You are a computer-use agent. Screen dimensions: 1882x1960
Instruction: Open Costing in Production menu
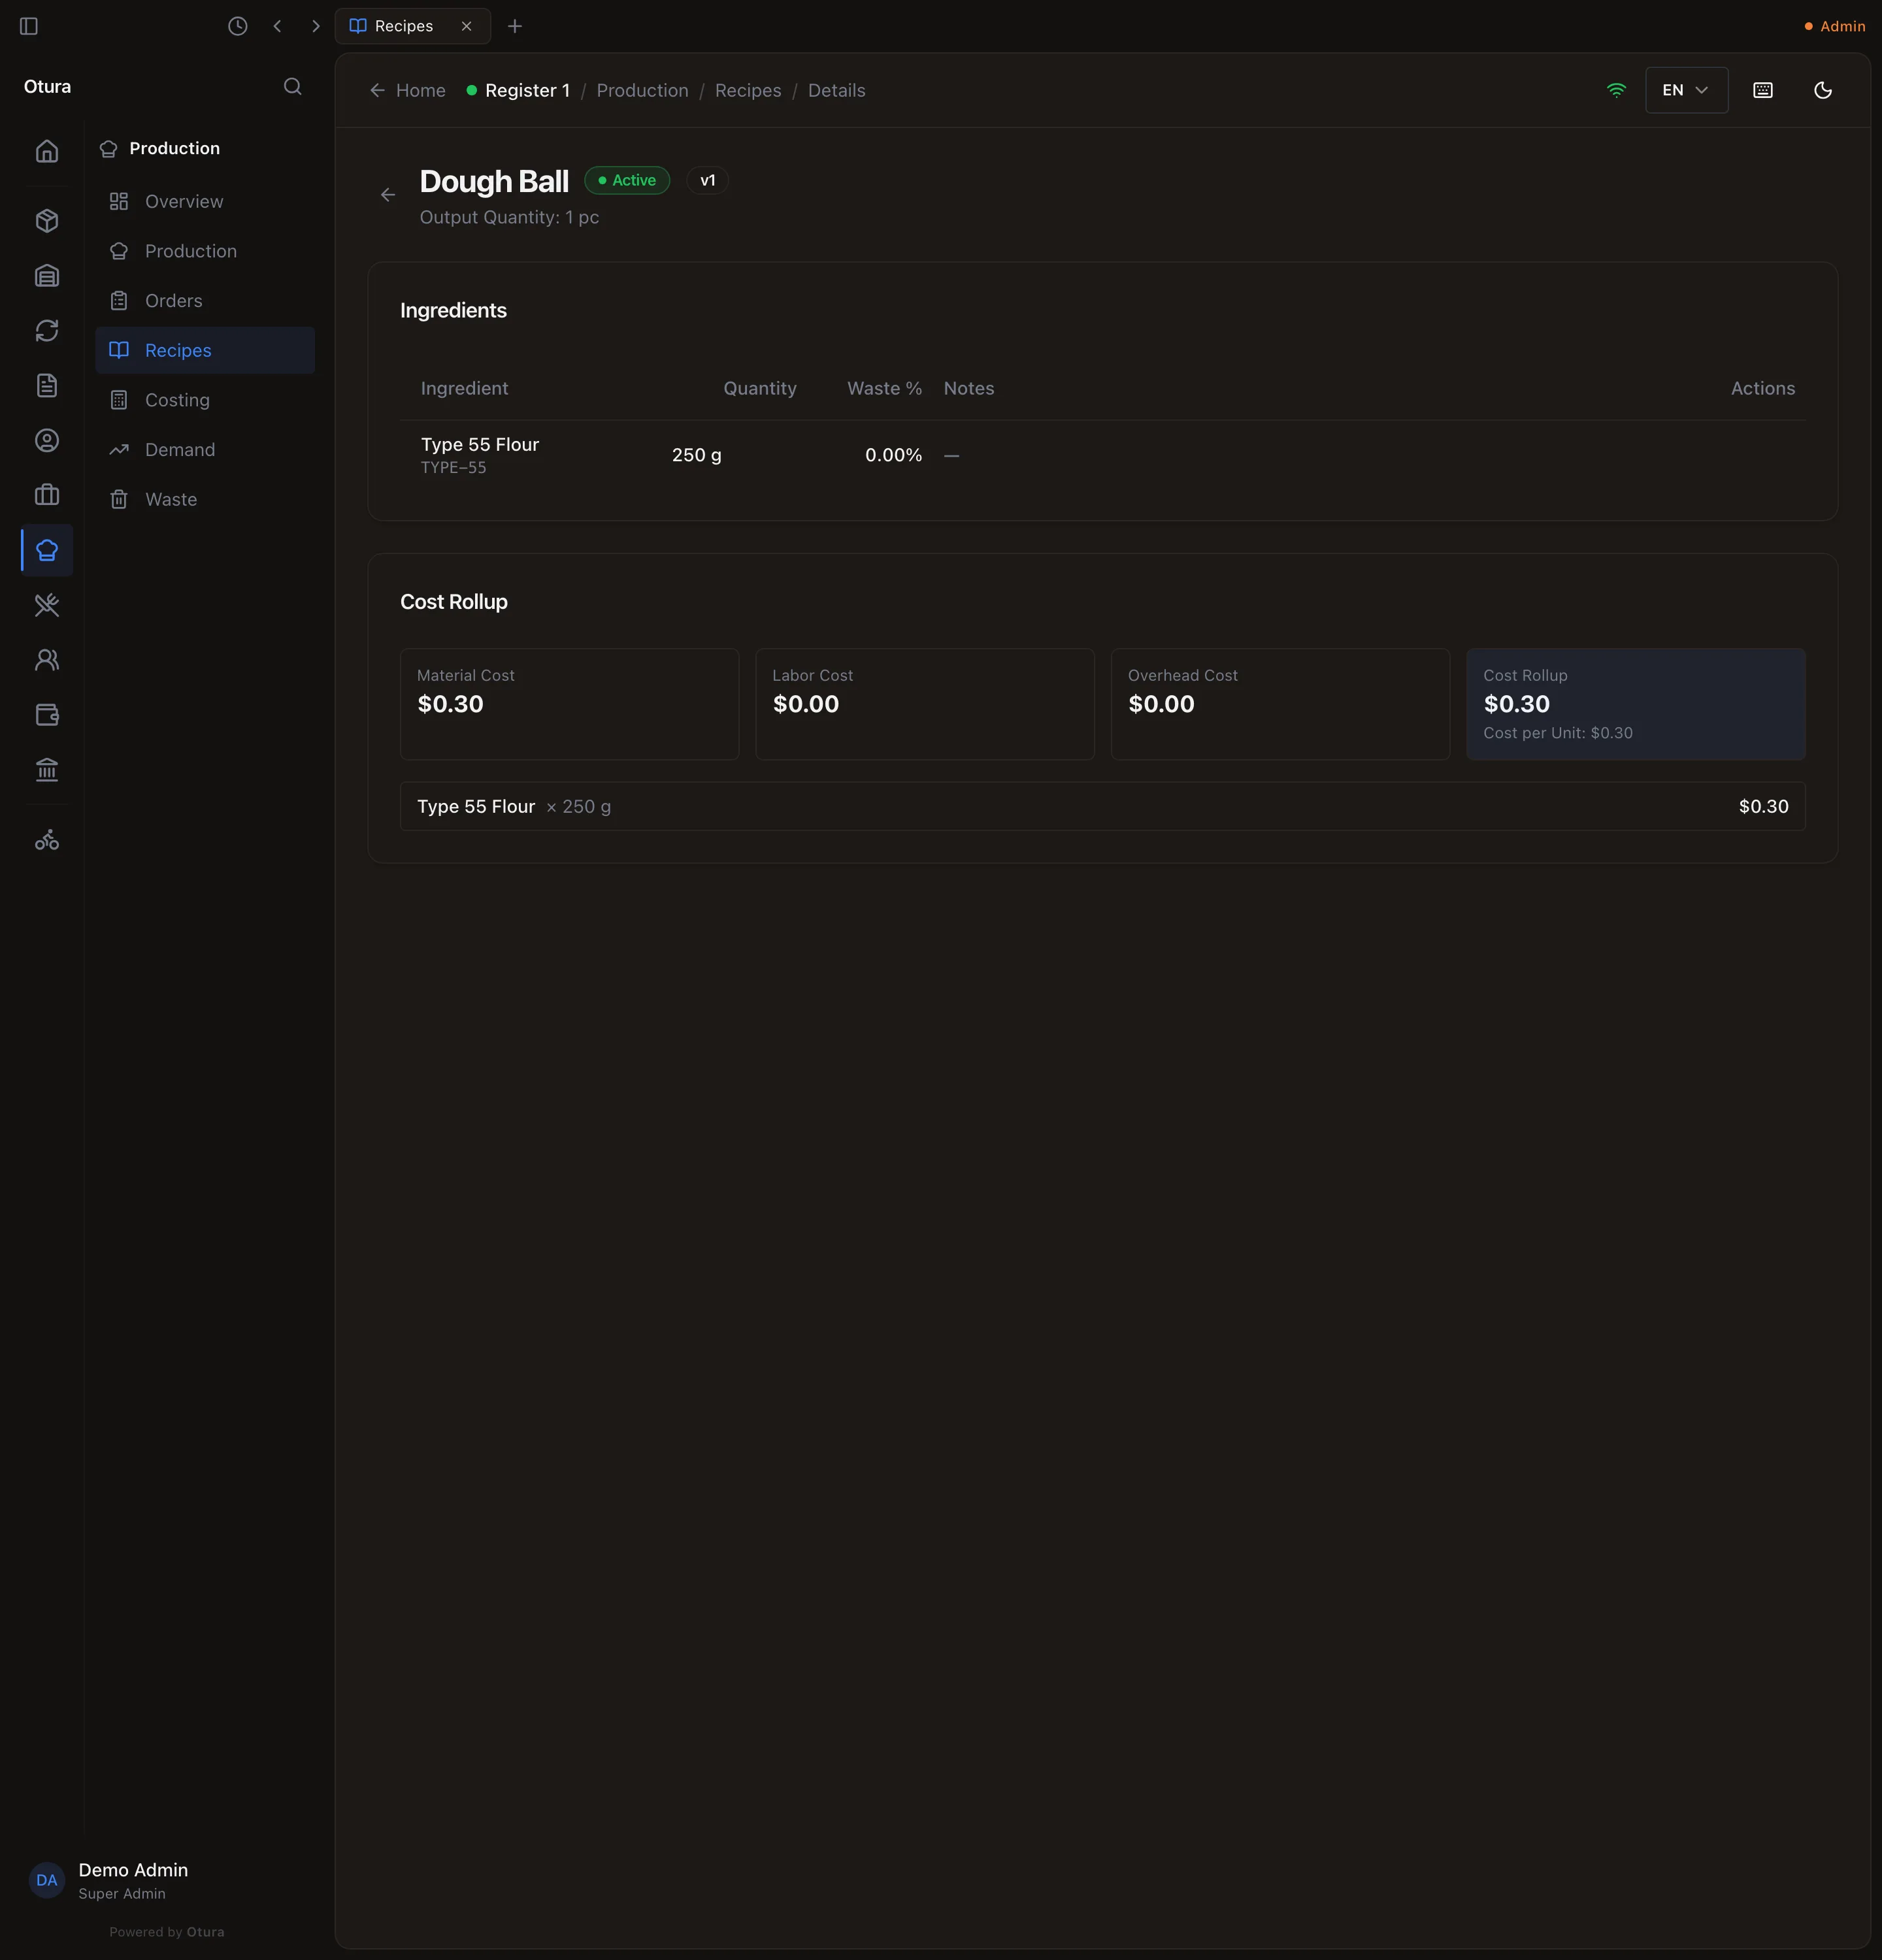click(x=205, y=400)
